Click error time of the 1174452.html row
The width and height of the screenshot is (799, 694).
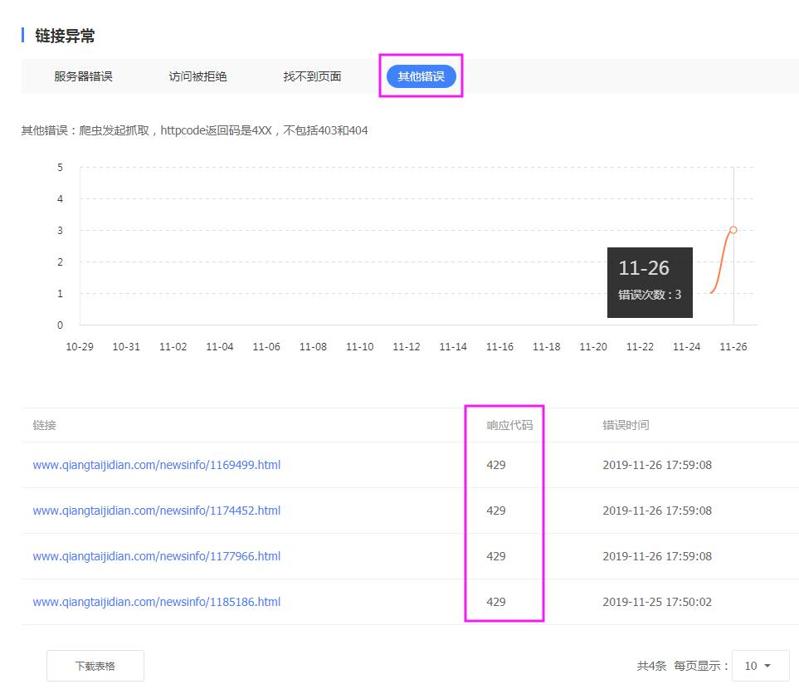click(657, 511)
